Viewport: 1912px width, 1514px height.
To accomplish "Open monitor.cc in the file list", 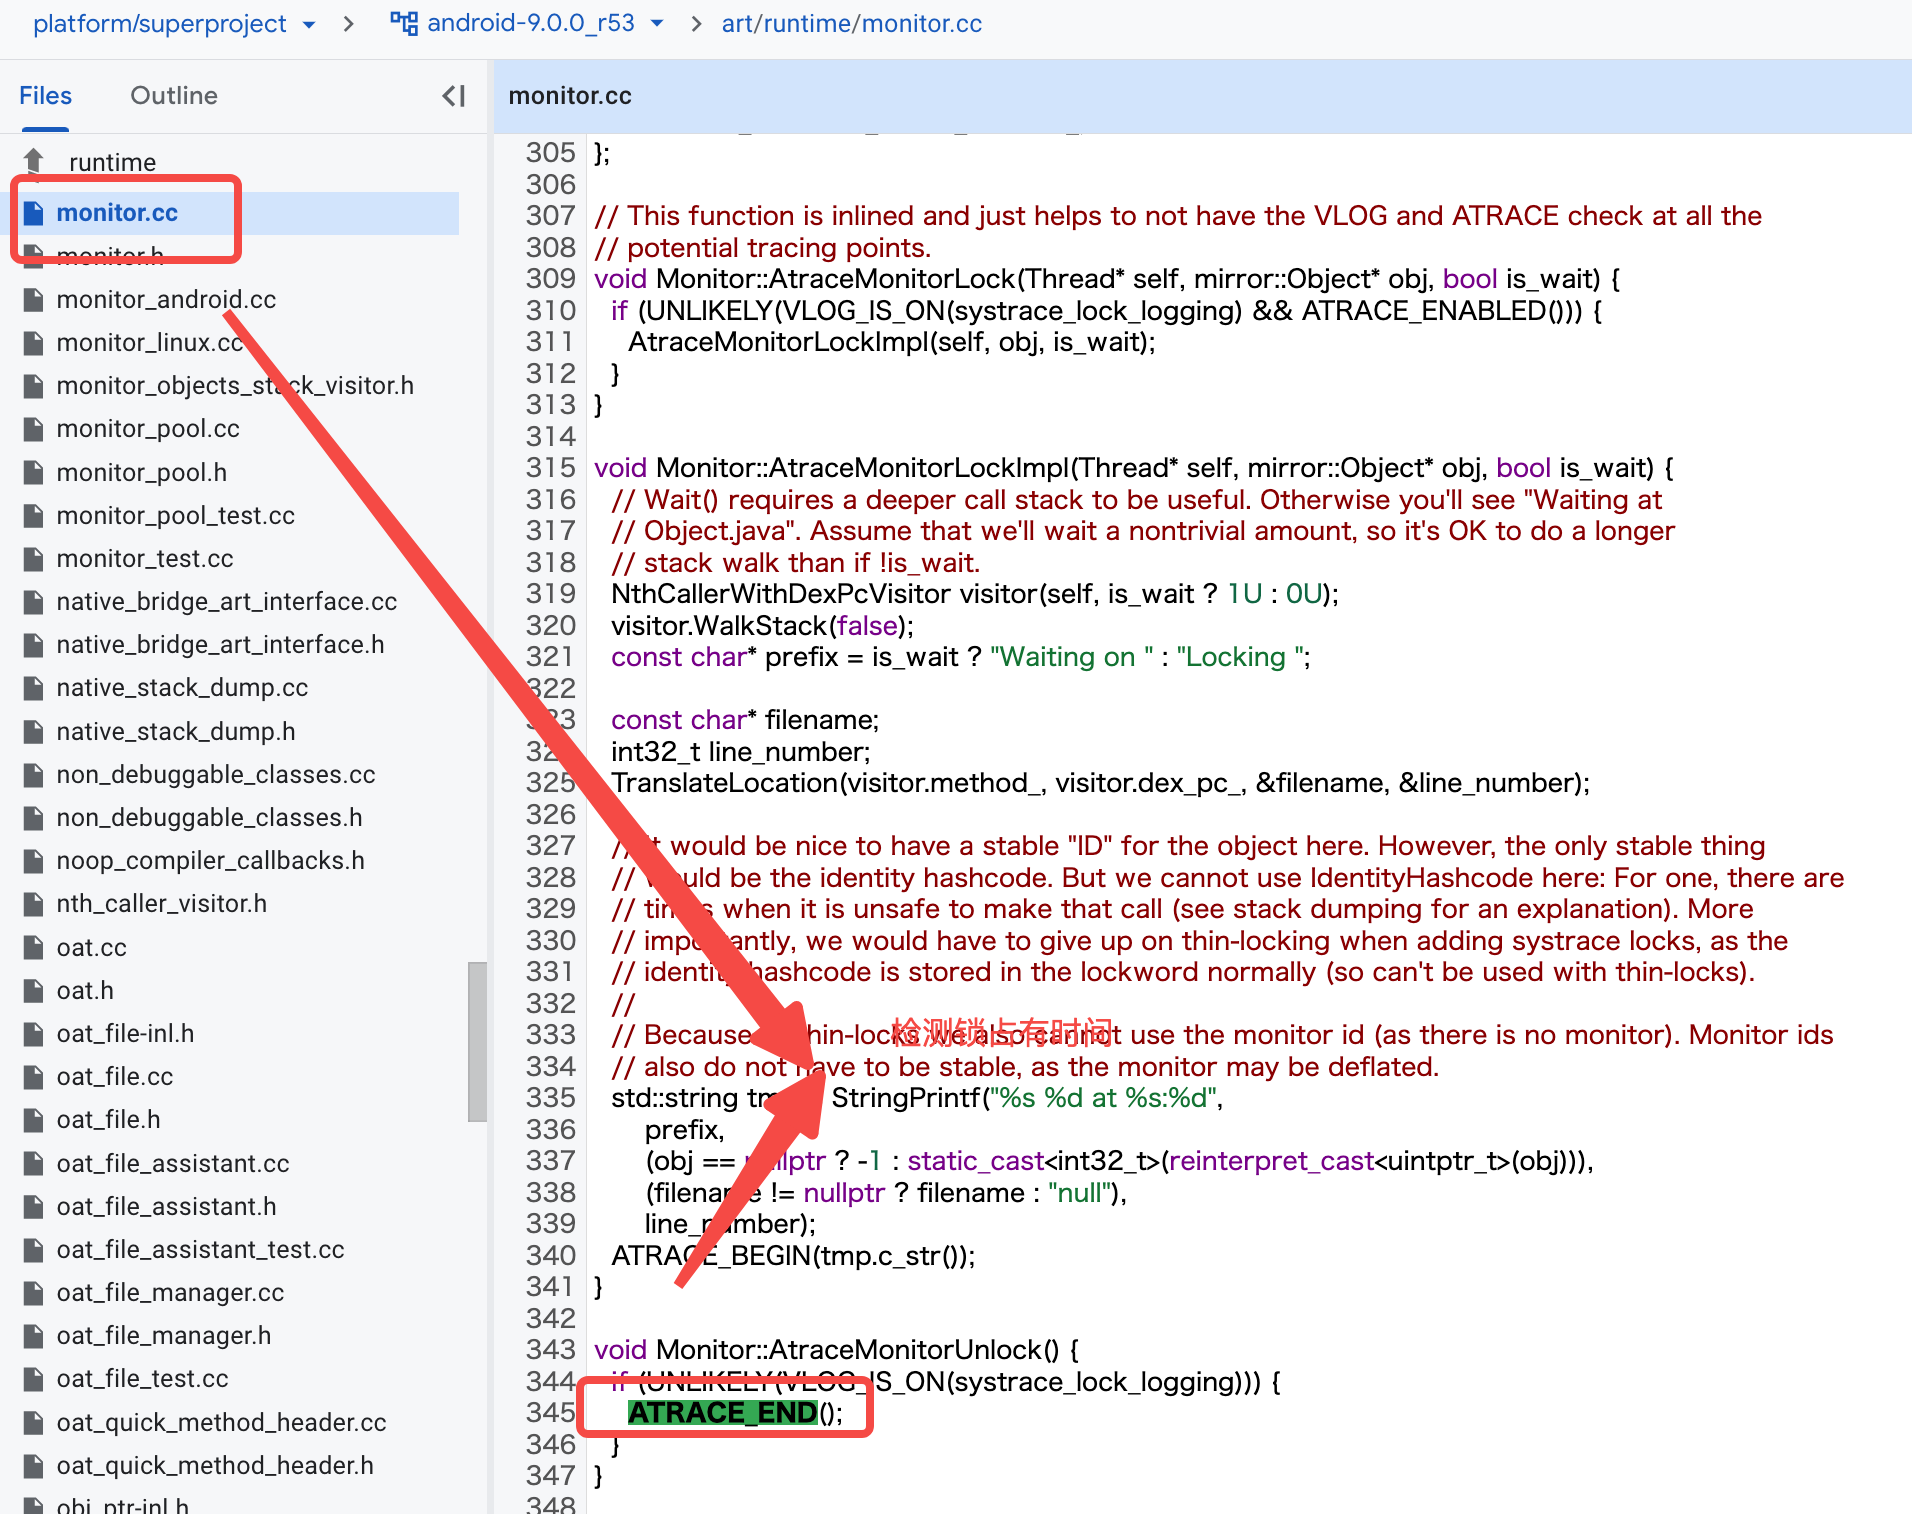I will click(x=117, y=213).
